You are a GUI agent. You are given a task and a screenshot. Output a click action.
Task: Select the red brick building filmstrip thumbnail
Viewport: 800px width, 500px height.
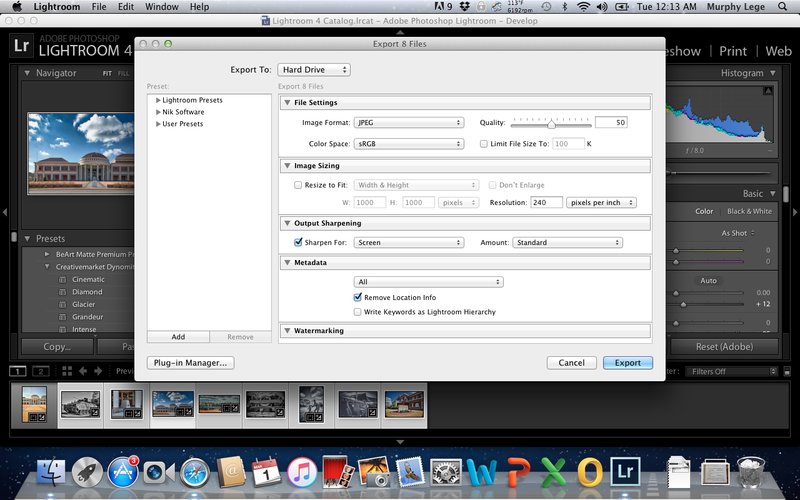point(404,405)
